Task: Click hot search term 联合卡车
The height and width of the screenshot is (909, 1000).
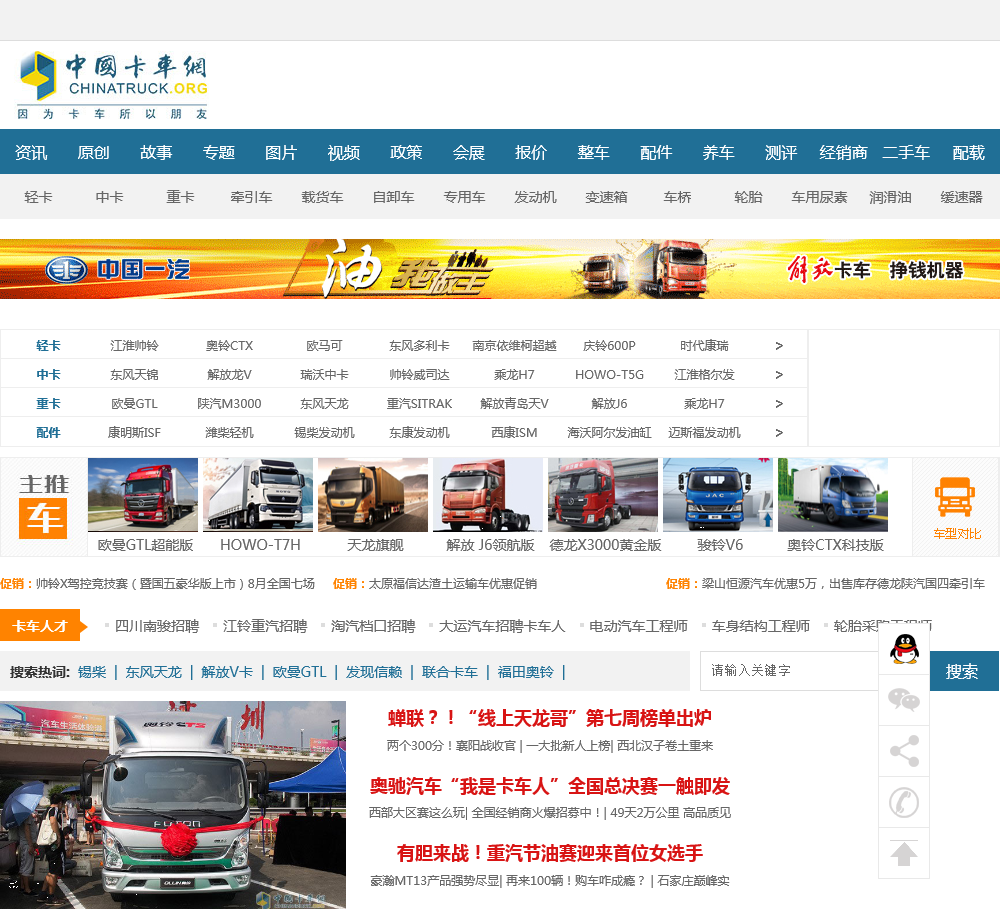Action: point(450,672)
